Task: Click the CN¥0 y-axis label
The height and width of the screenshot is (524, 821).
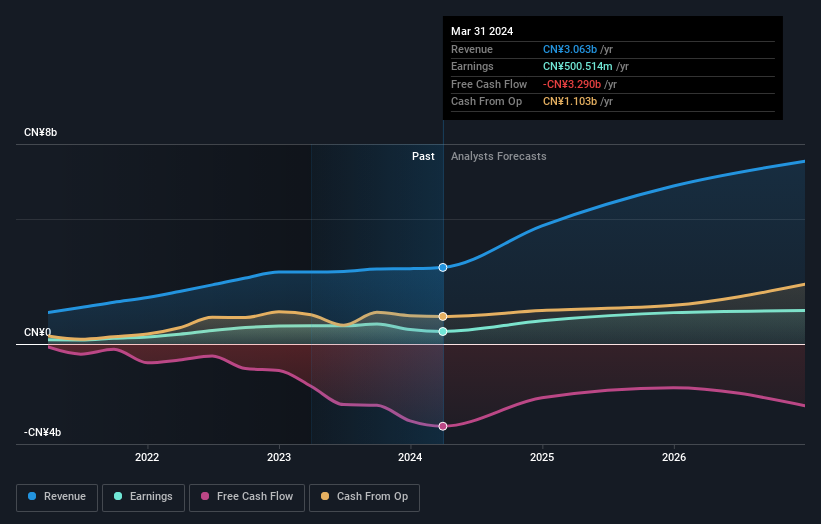Action: (x=37, y=332)
